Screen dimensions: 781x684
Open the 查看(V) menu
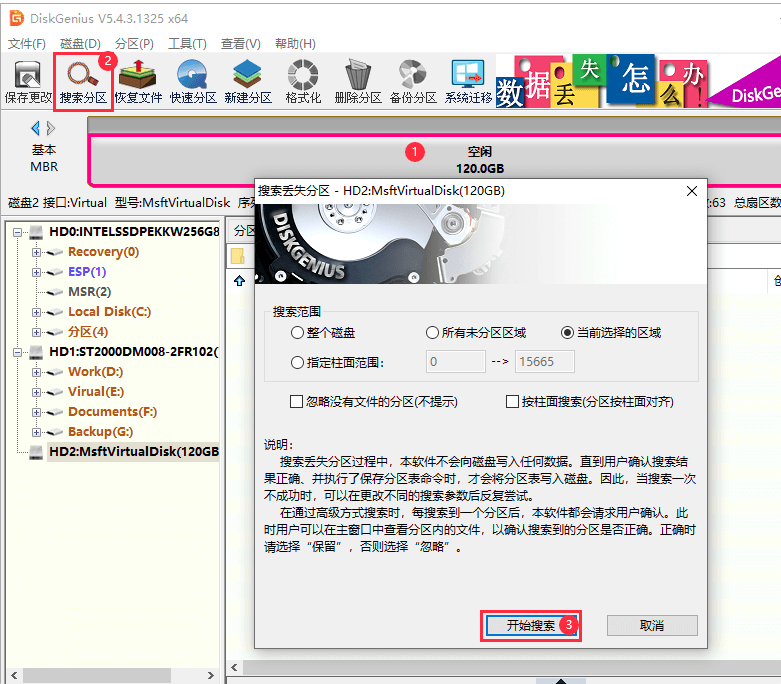pos(241,44)
